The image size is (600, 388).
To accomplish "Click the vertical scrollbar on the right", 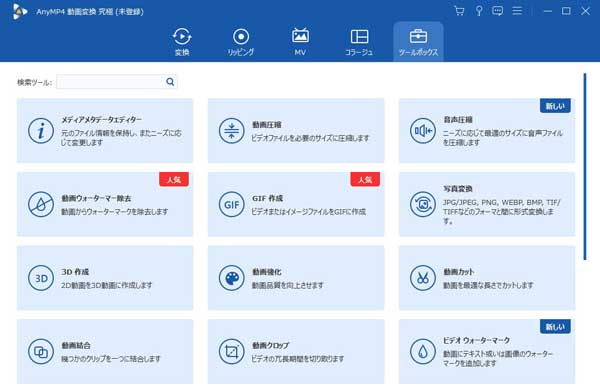I will click(x=585, y=167).
